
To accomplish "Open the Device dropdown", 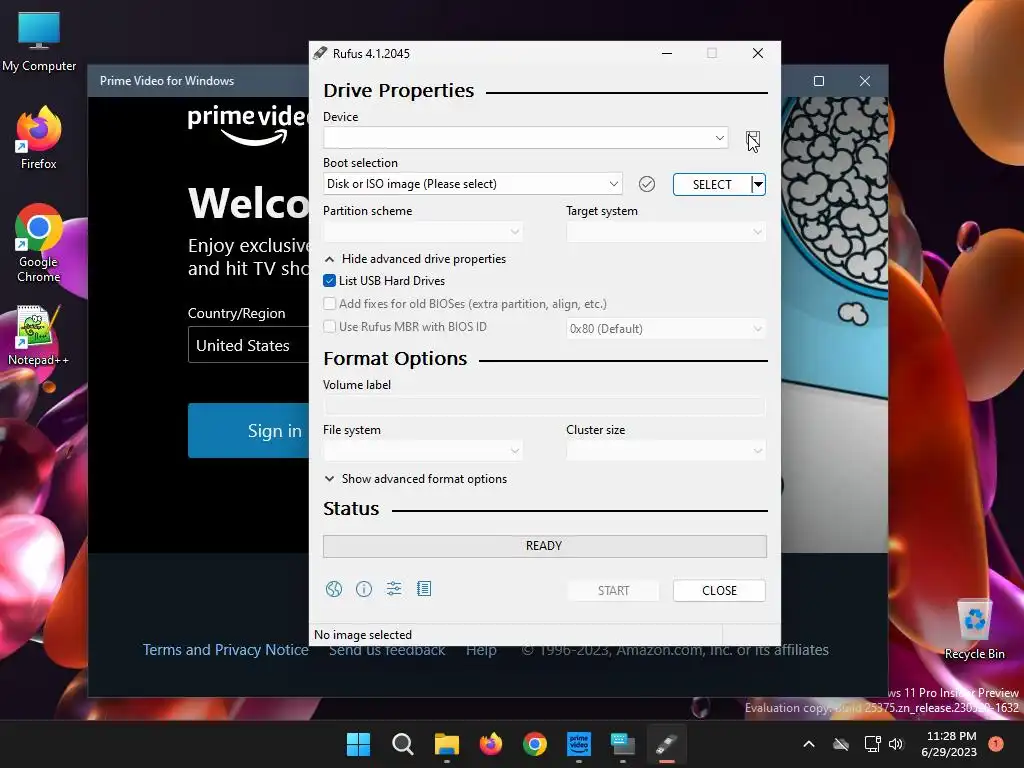I will (x=526, y=138).
